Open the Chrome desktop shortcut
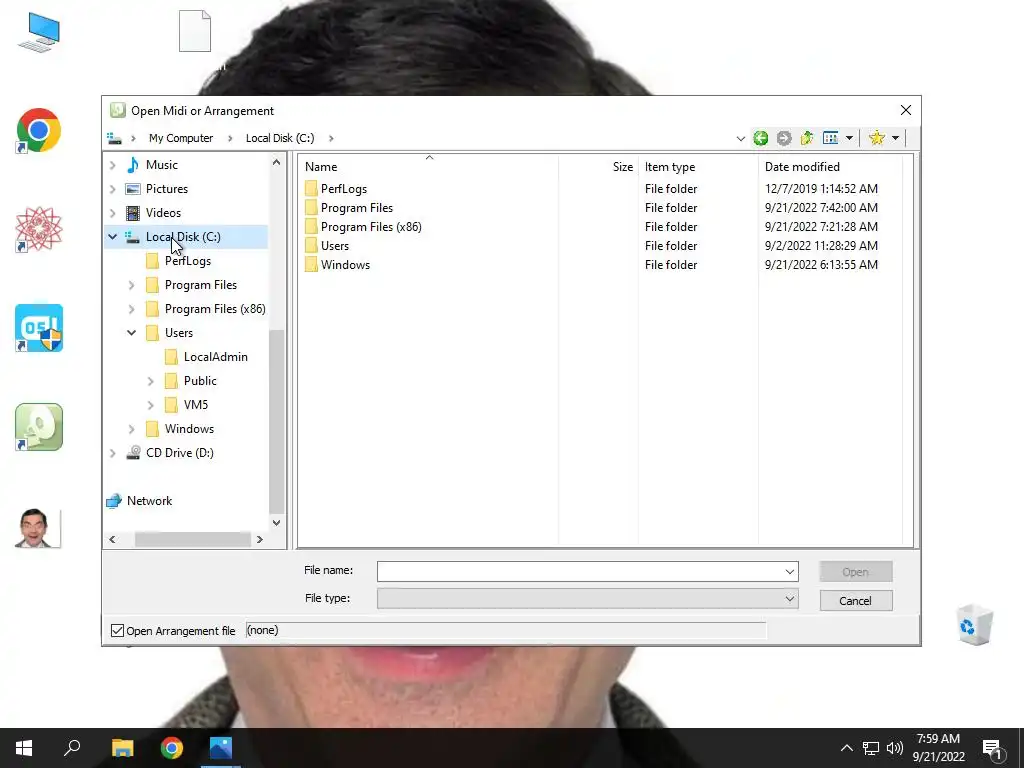 (39, 131)
